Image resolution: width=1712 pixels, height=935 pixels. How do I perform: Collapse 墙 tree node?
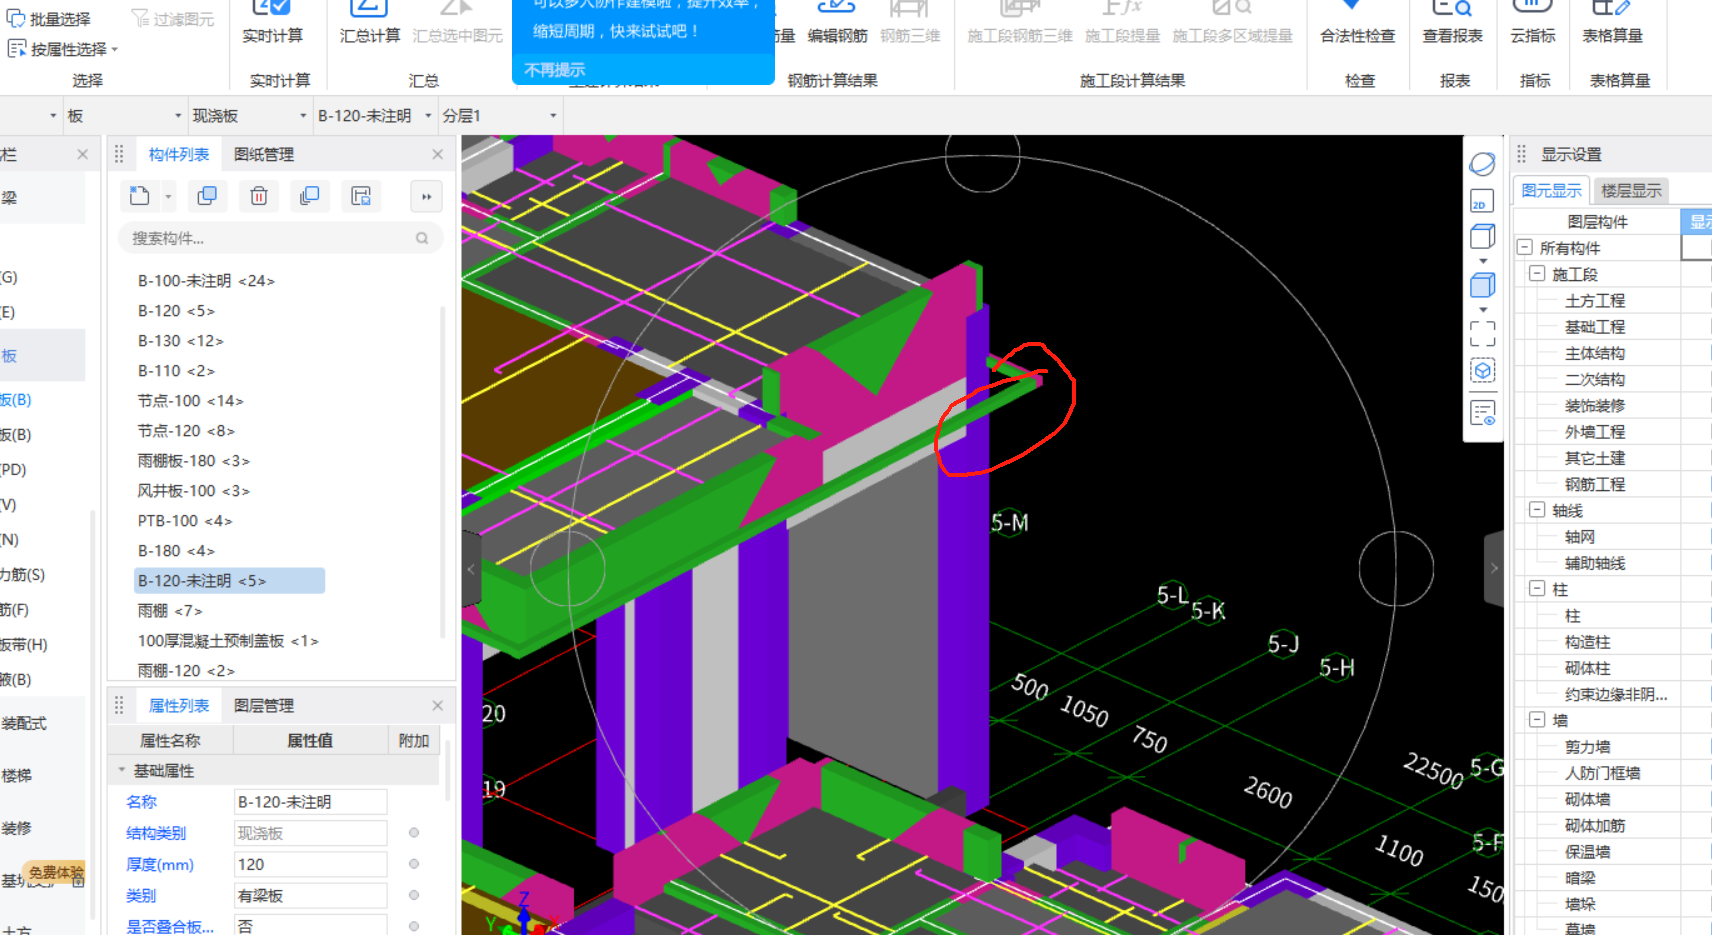point(1538,720)
